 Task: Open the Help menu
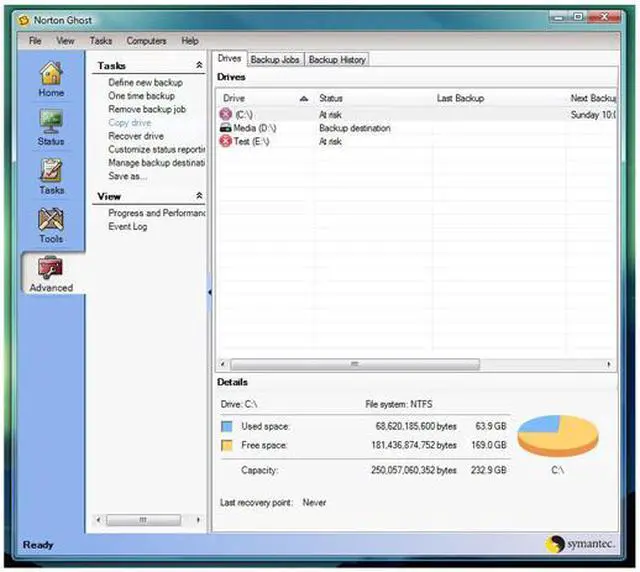190,41
